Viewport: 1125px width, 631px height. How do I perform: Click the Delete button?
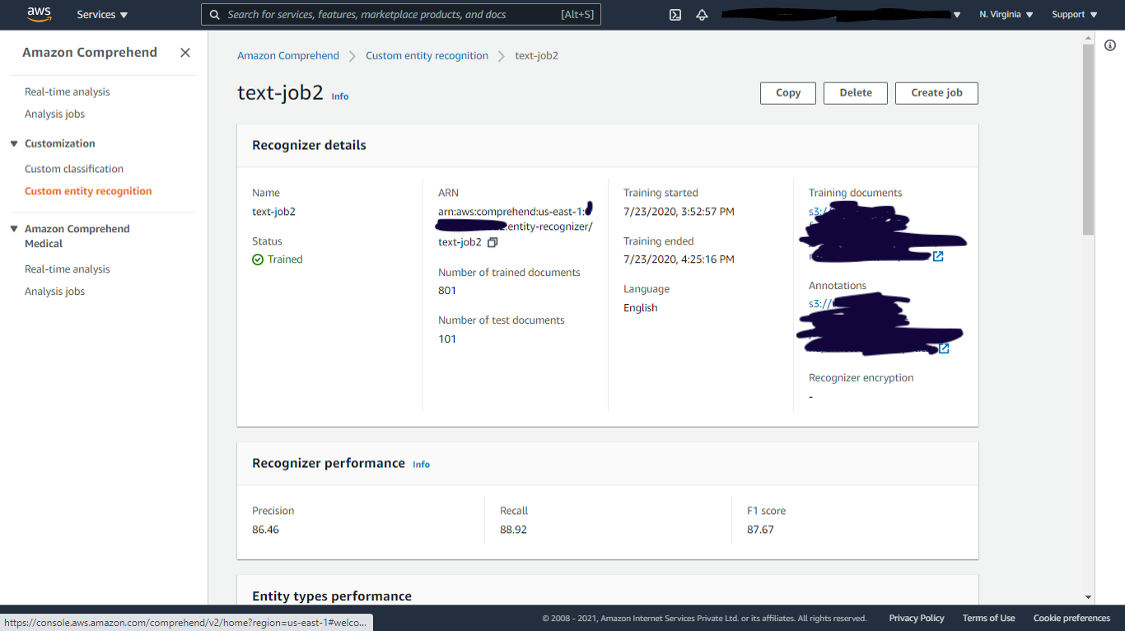click(855, 93)
